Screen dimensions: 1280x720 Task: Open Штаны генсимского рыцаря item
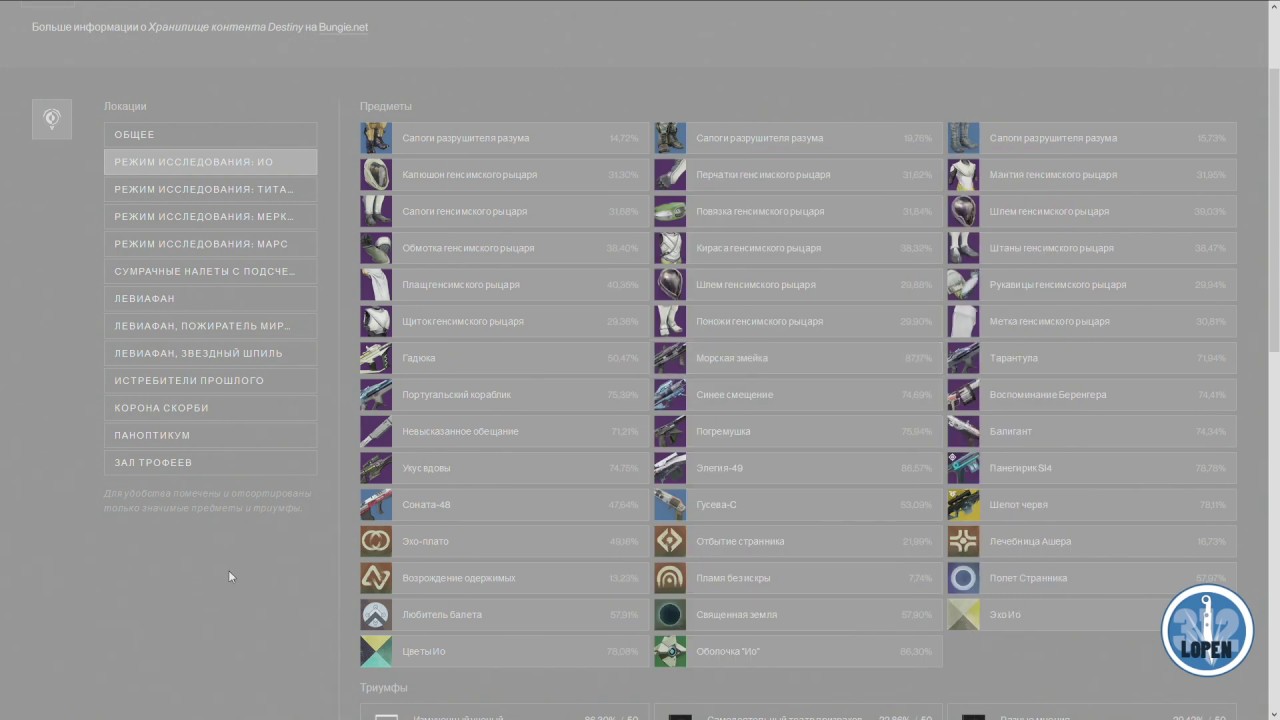click(x=1092, y=248)
